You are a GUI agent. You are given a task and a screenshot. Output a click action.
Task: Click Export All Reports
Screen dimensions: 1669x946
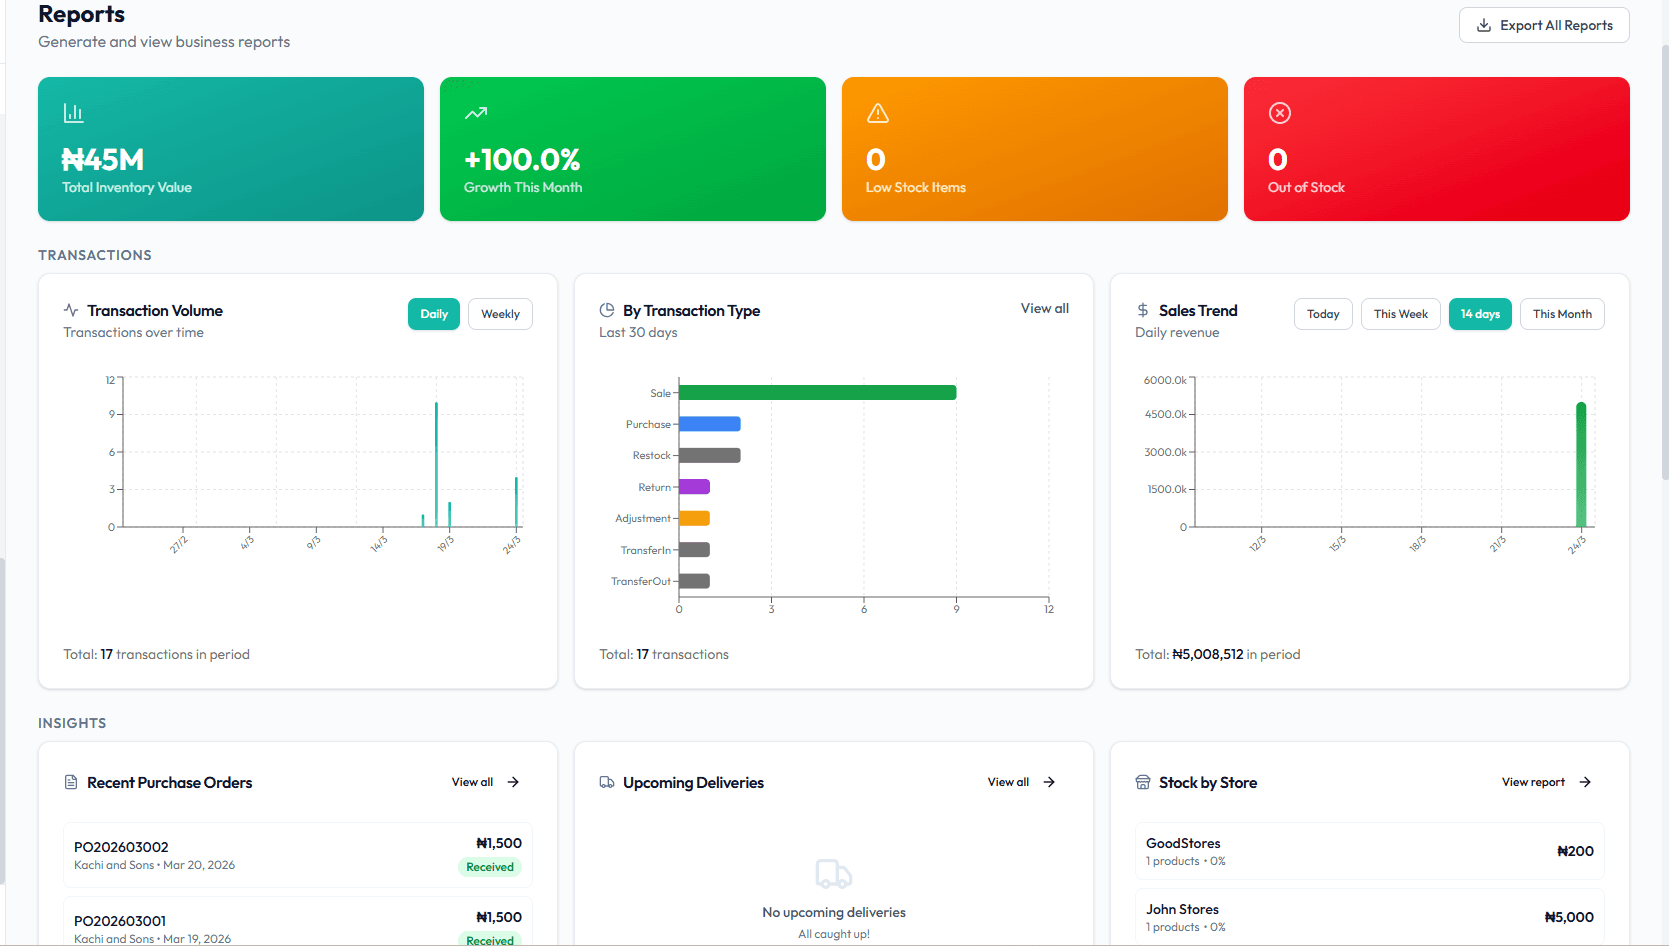point(1544,25)
